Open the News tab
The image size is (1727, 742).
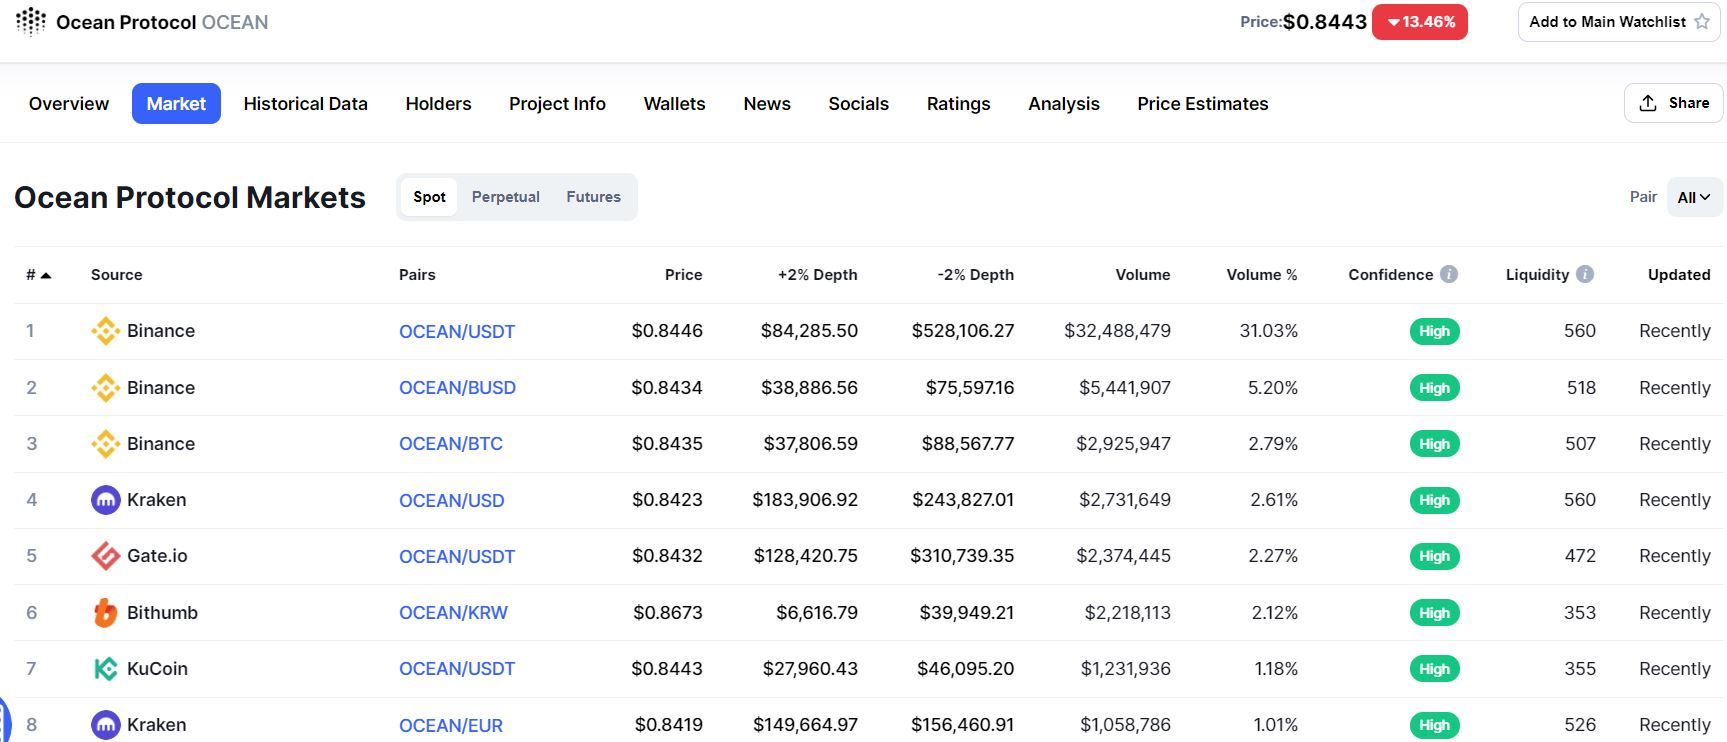[x=767, y=104]
